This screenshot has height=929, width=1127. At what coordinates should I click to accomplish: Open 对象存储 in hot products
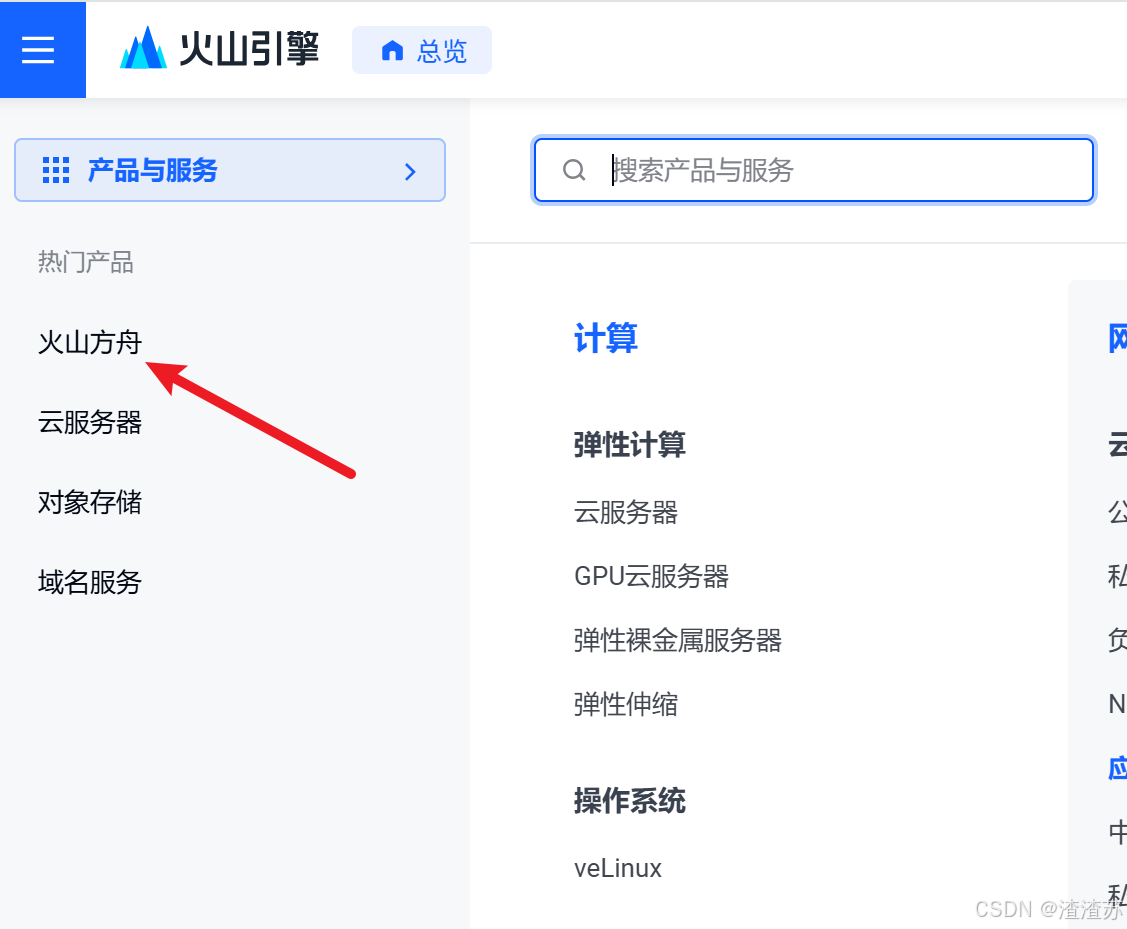tap(90, 502)
